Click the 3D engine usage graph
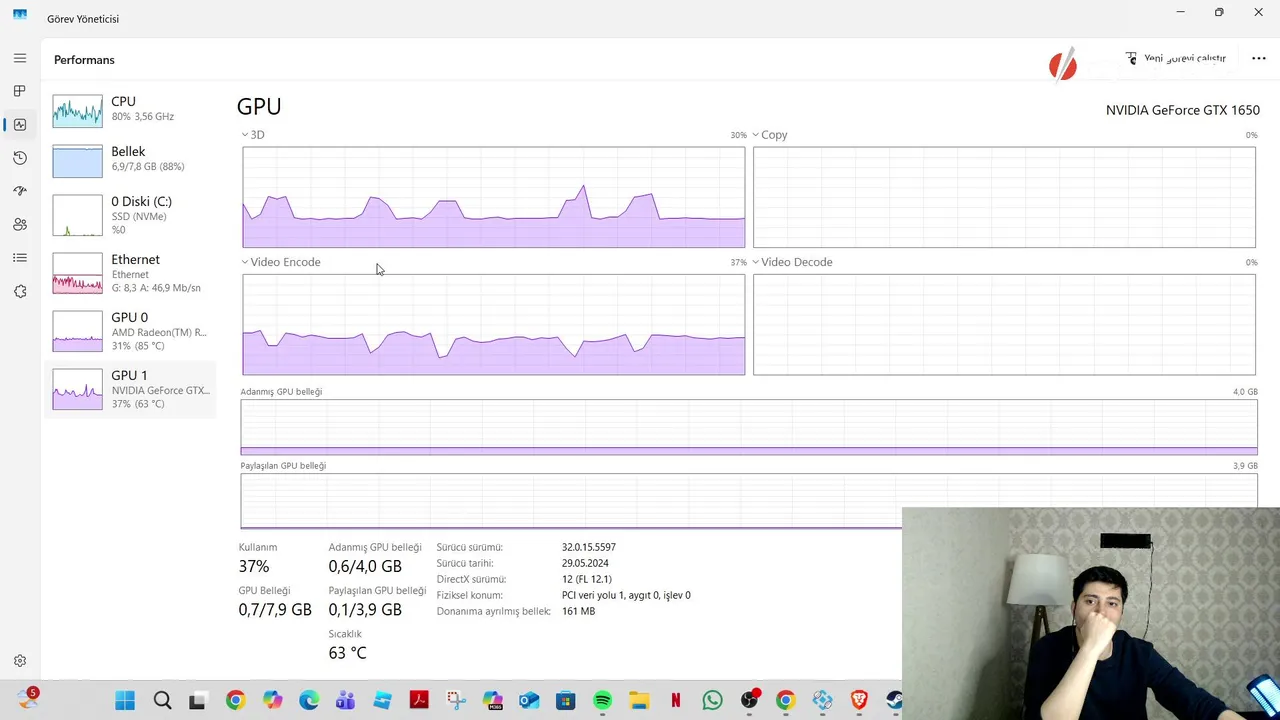The height and width of the screenshot is (720, 1280). pos(493,197)
